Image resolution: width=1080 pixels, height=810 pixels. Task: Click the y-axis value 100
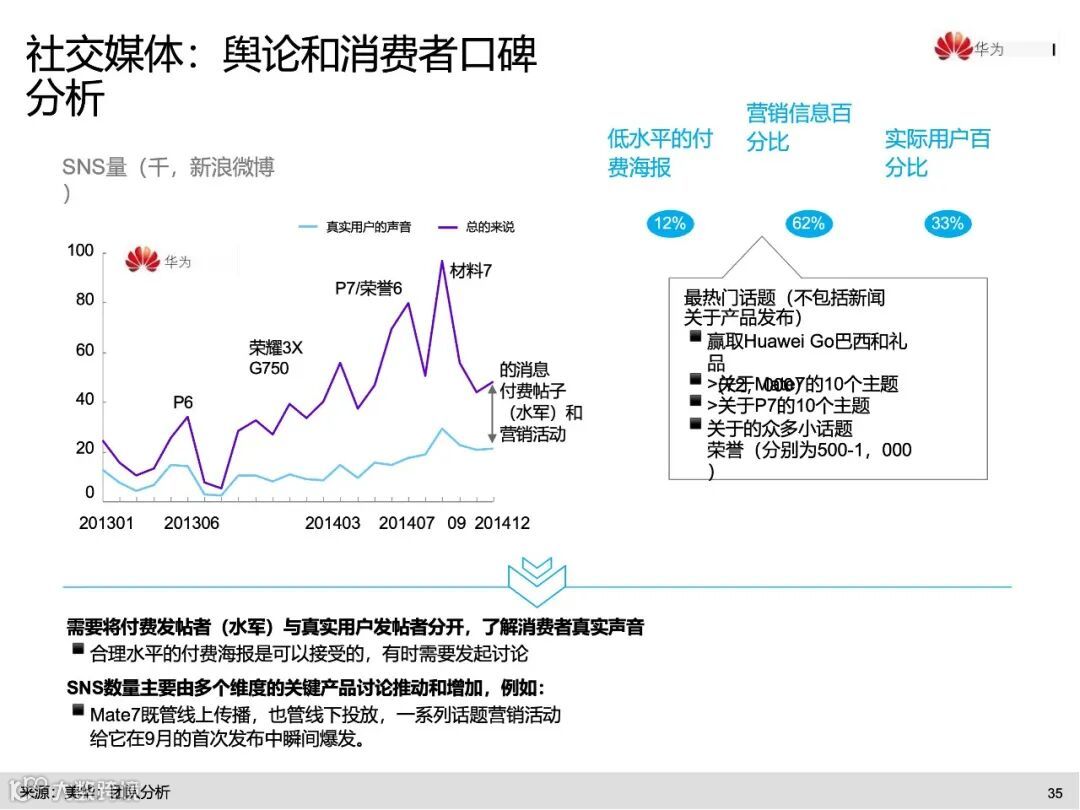[81, 250]
